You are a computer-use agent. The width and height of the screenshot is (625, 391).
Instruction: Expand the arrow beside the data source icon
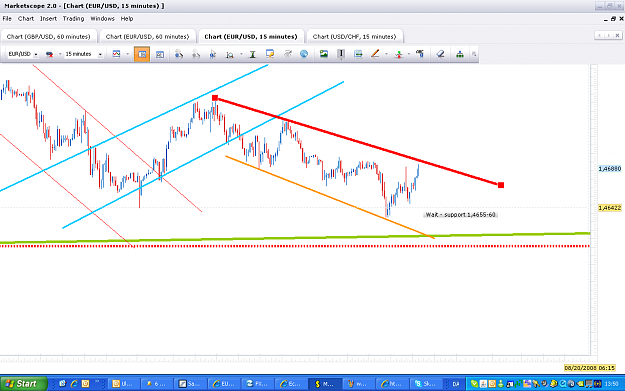tap(60, 54)
